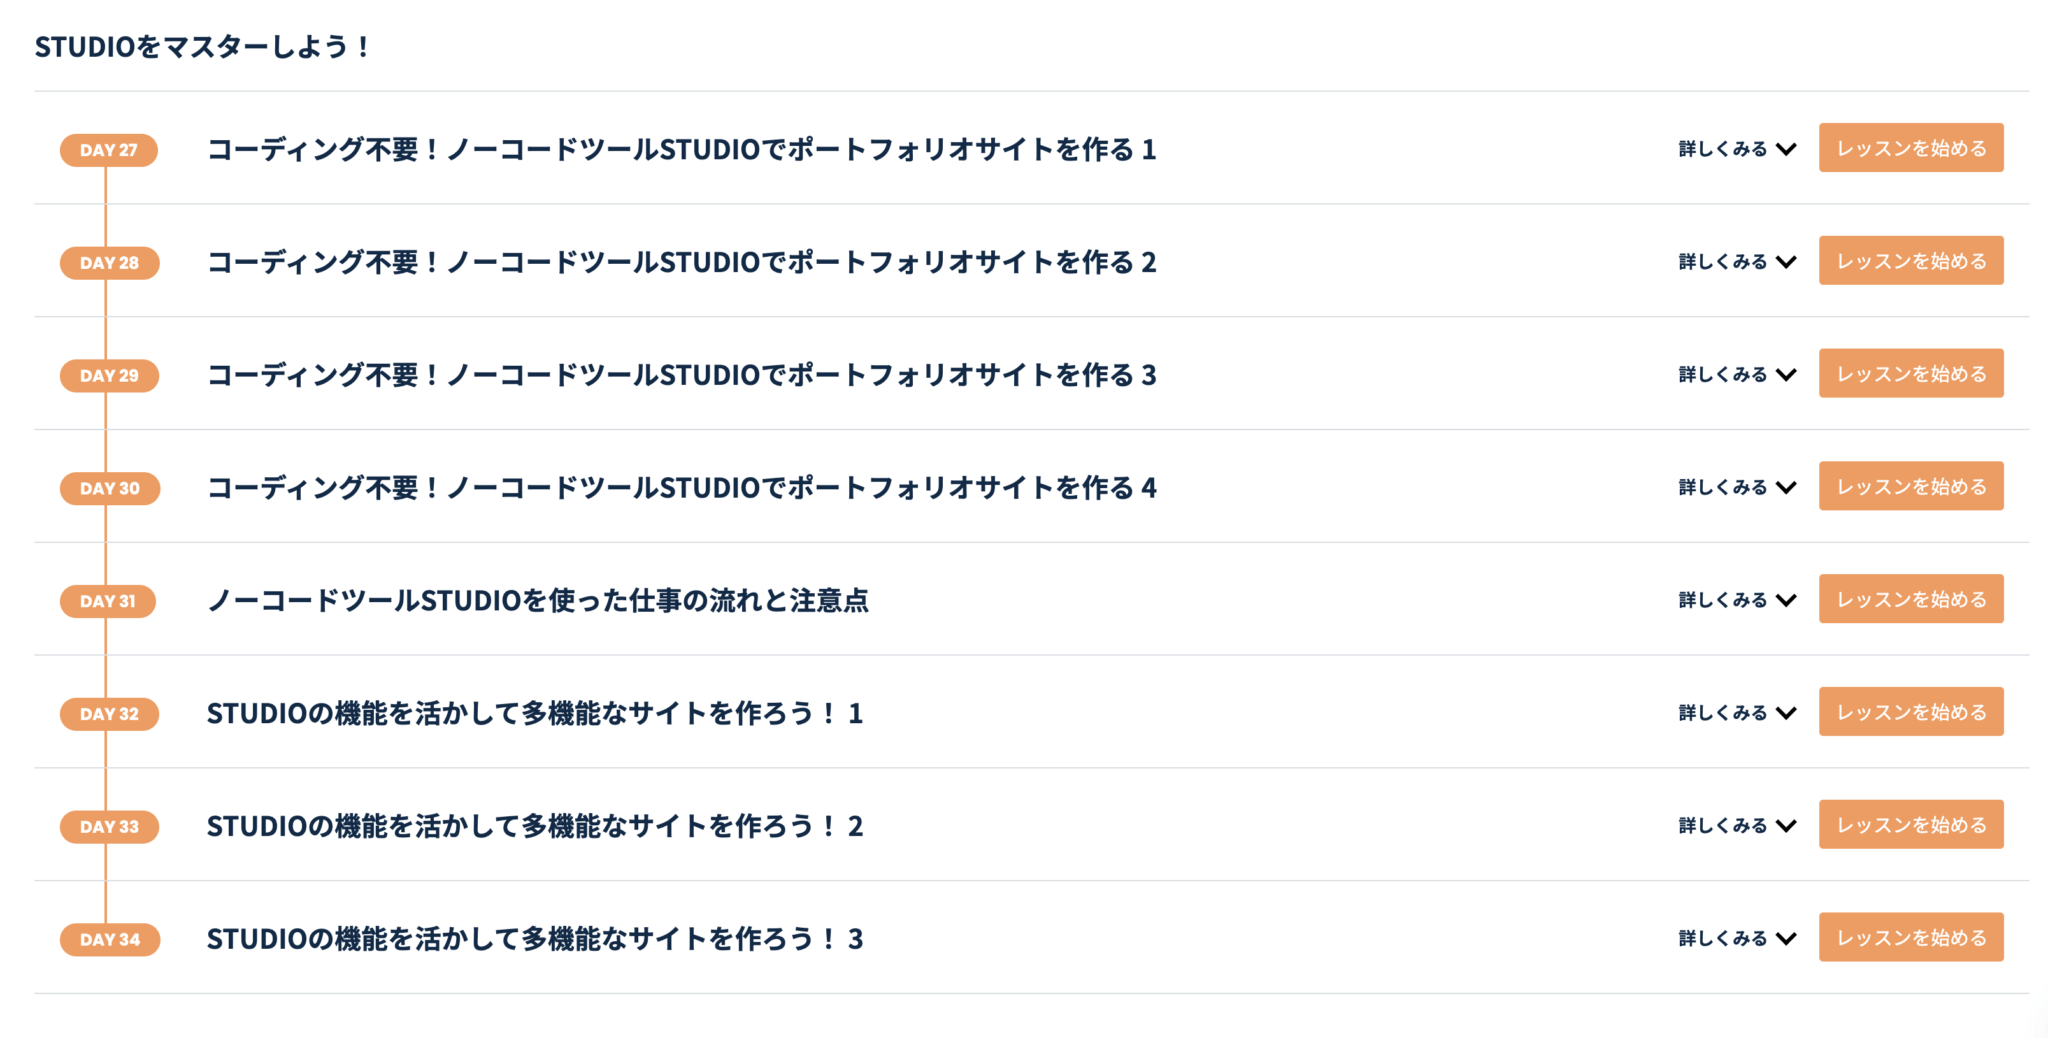Screen dimensions: 2048x1038
Task: Start the DAY 27 lesson
Action: pyautogui.click(x=1910, y=148)
